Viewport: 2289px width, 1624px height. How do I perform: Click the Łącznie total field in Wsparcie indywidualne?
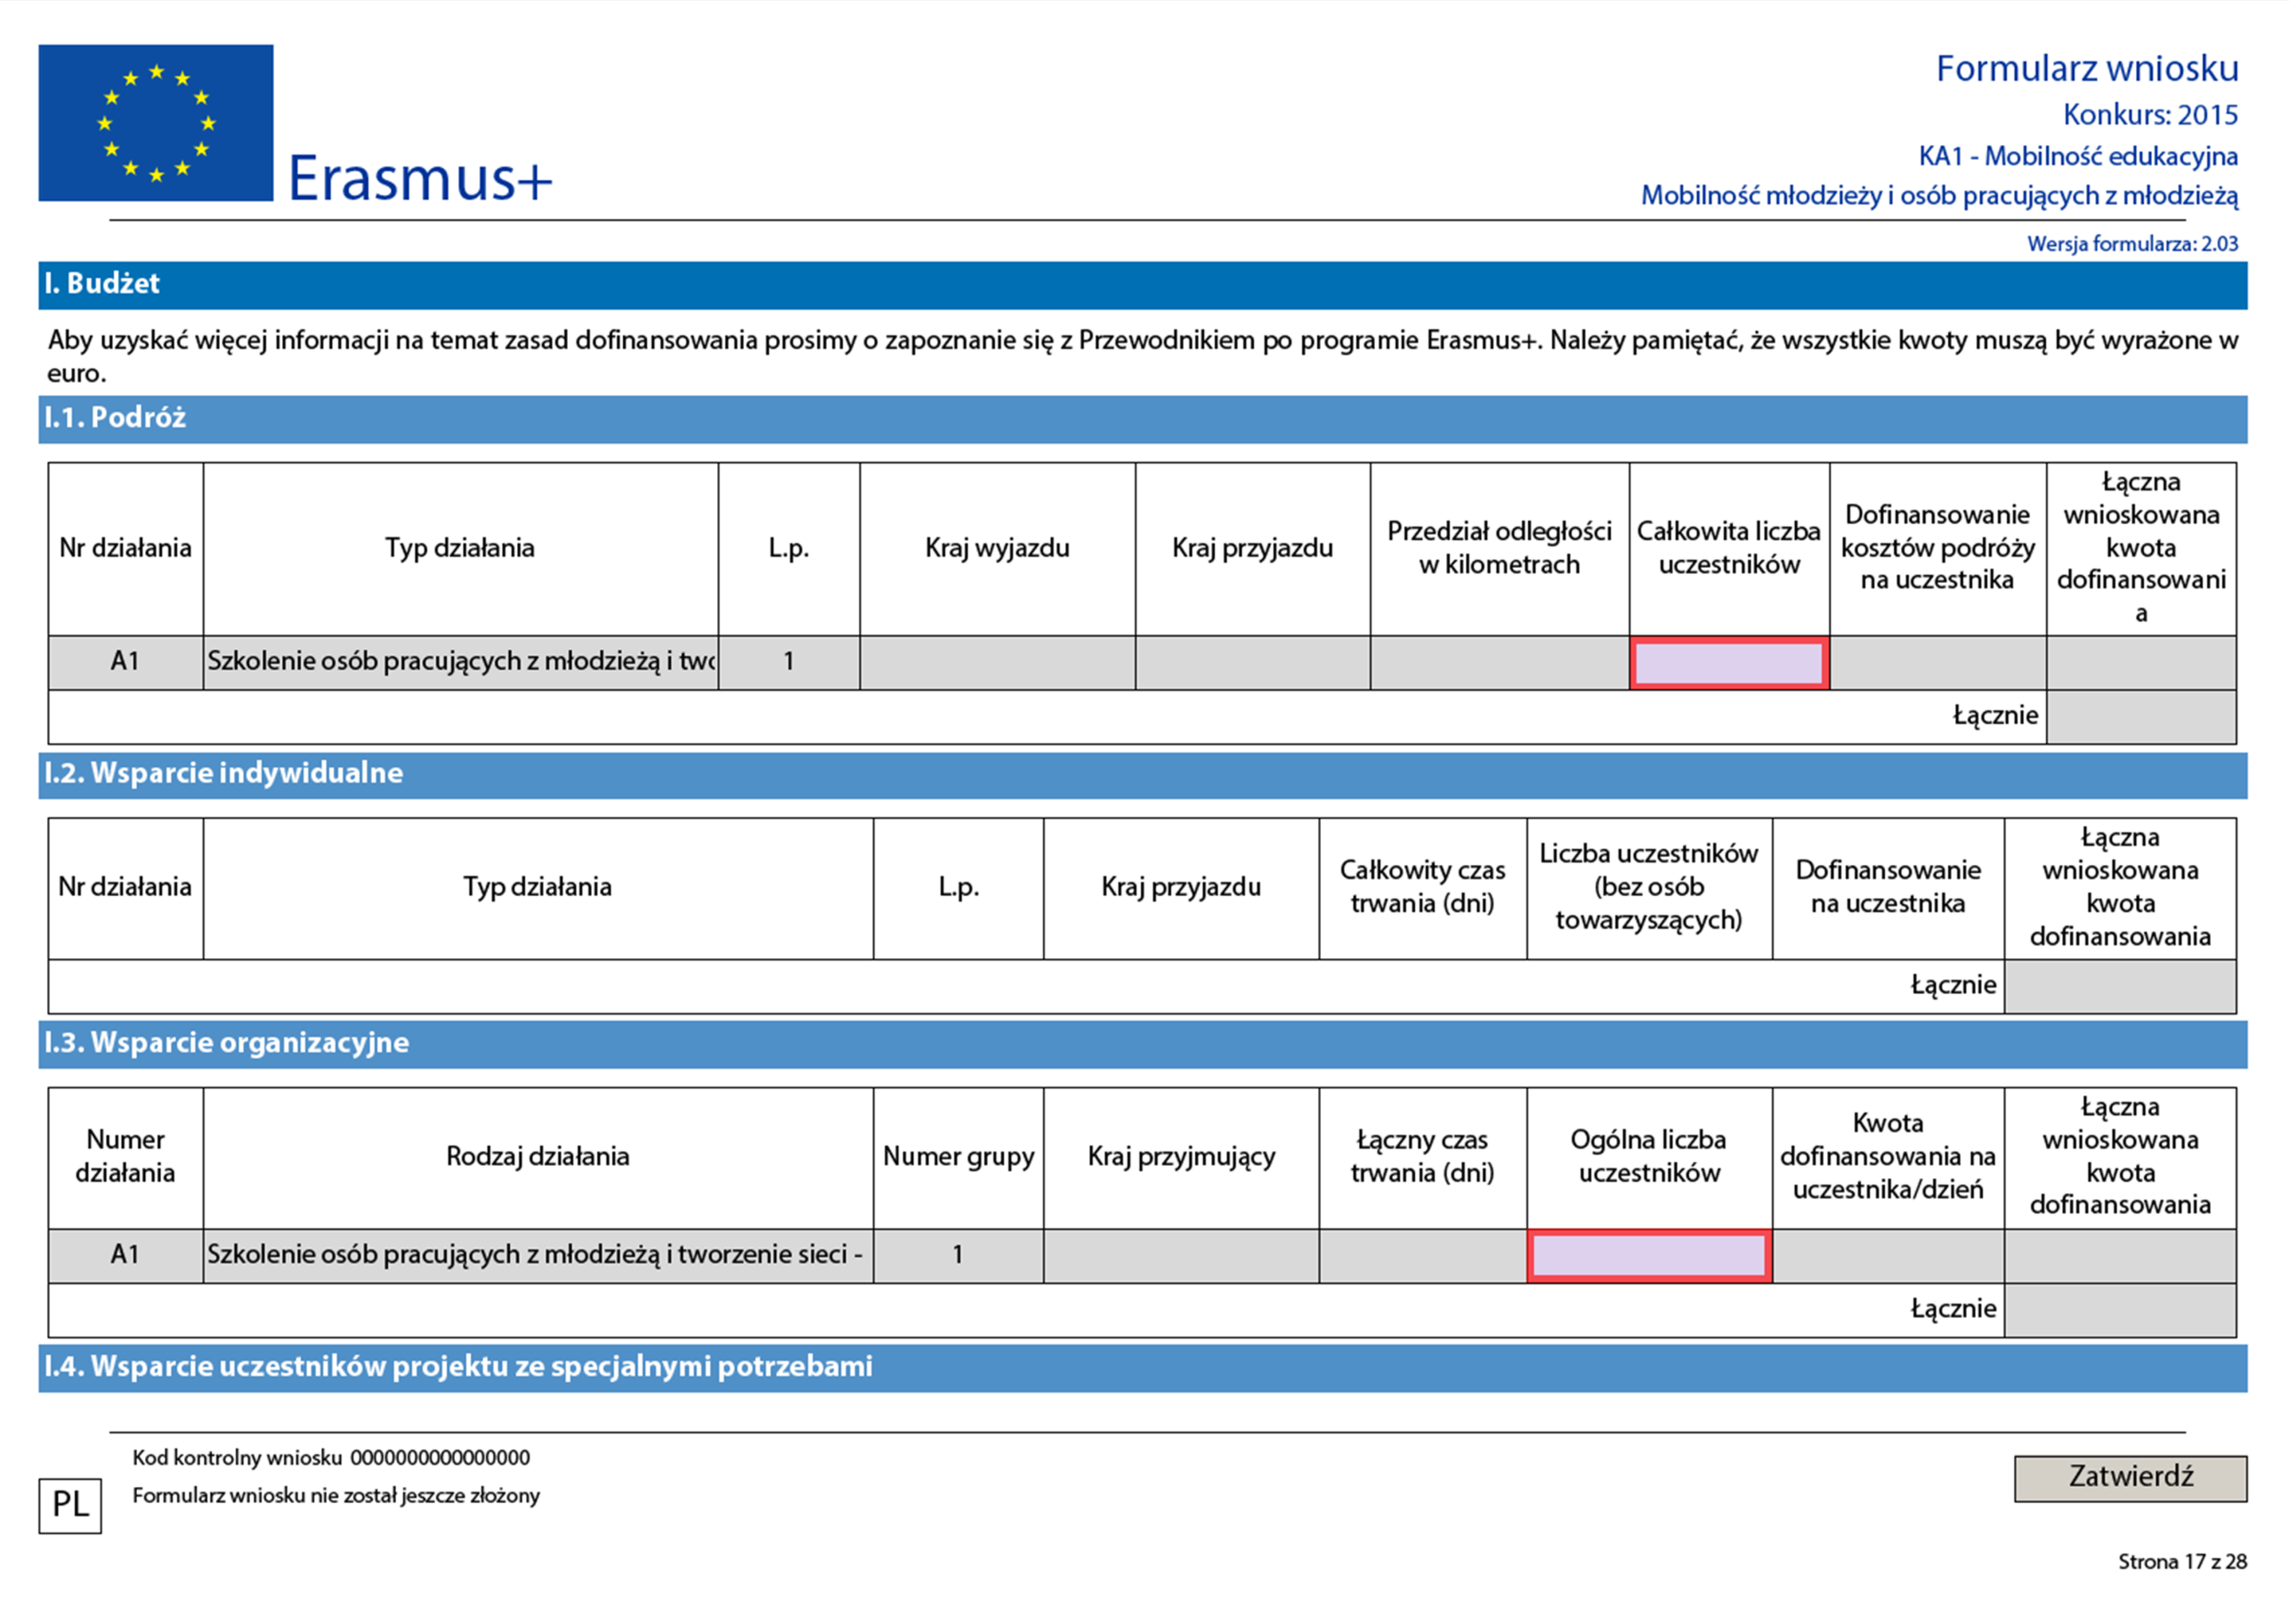(x=2120, y=987)
